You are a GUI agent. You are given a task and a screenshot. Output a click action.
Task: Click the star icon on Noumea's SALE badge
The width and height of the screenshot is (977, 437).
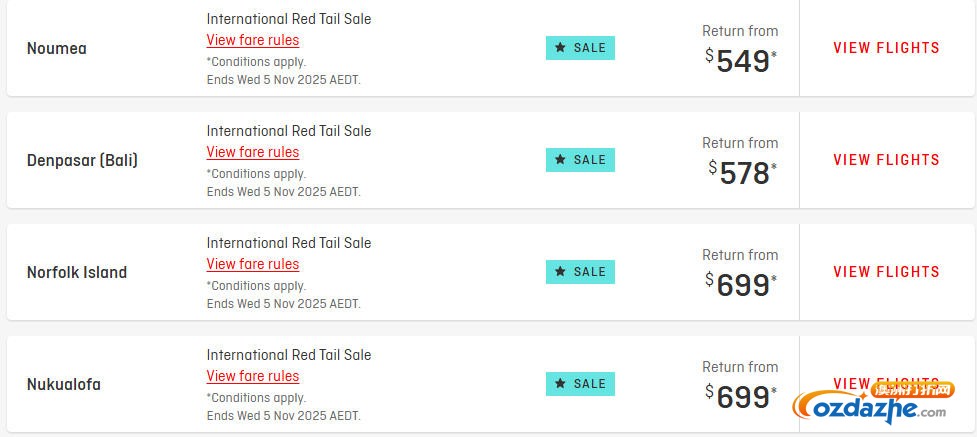[x=560, y=48]
